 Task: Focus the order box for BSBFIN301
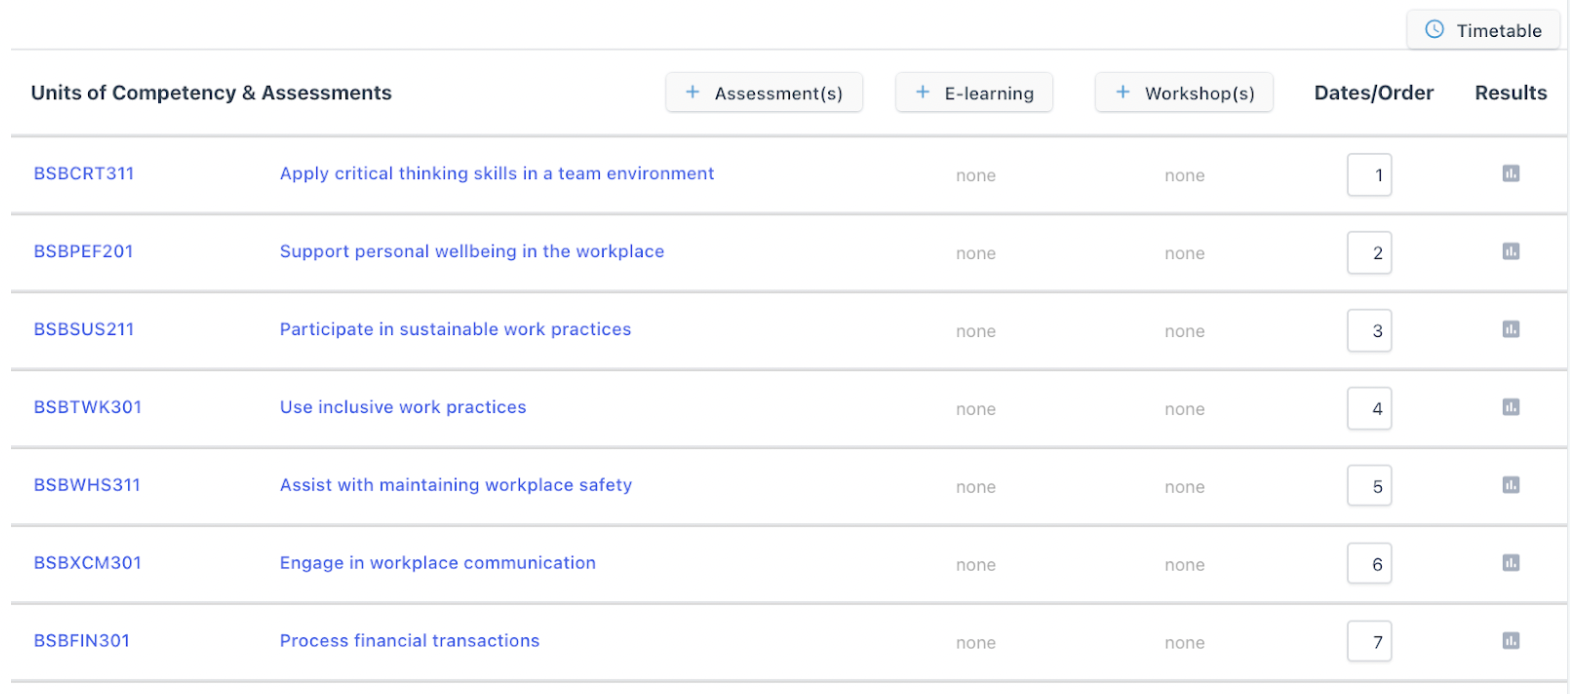[x=1369, y=642]
